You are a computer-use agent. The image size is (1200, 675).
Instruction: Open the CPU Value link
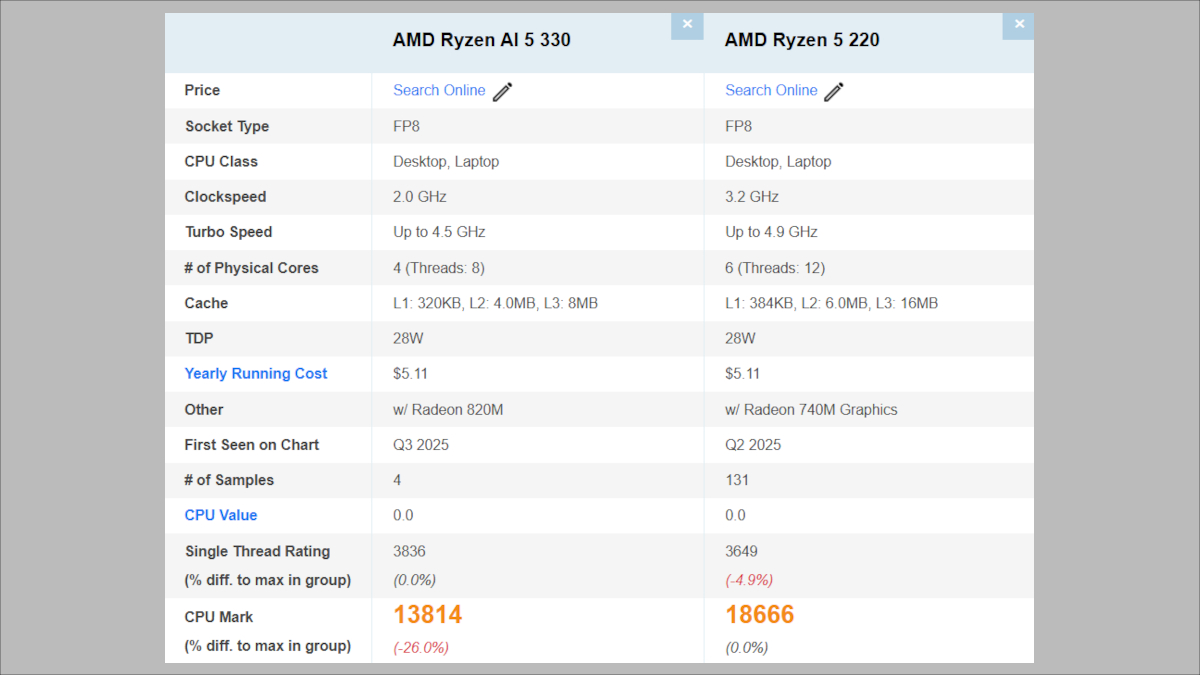(x=220, y=515)
